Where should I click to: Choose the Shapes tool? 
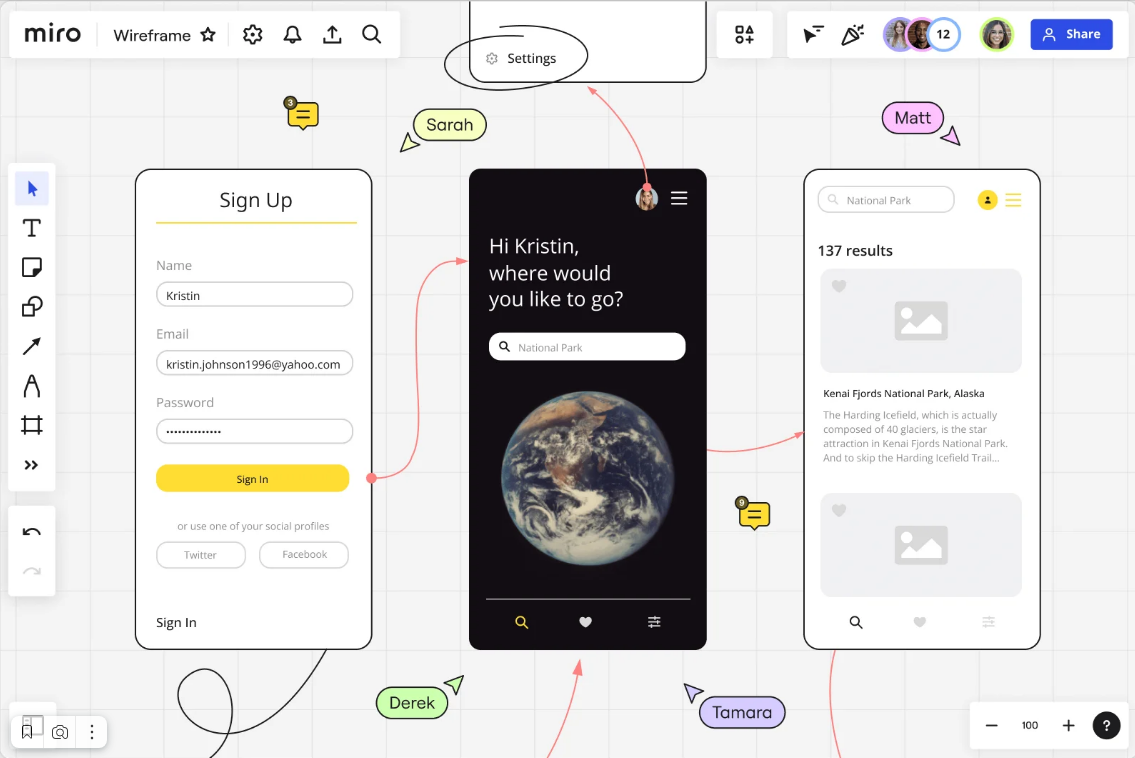click(32, 307)
